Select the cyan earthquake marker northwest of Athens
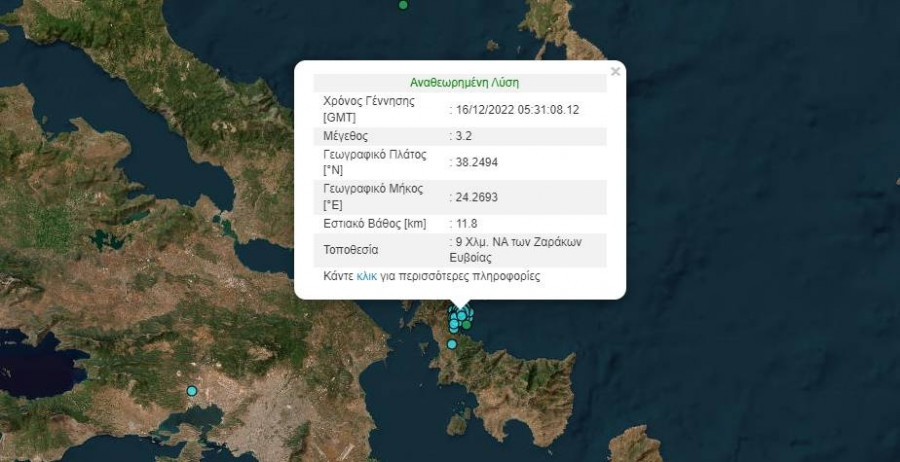 click(x=192, y=391)
